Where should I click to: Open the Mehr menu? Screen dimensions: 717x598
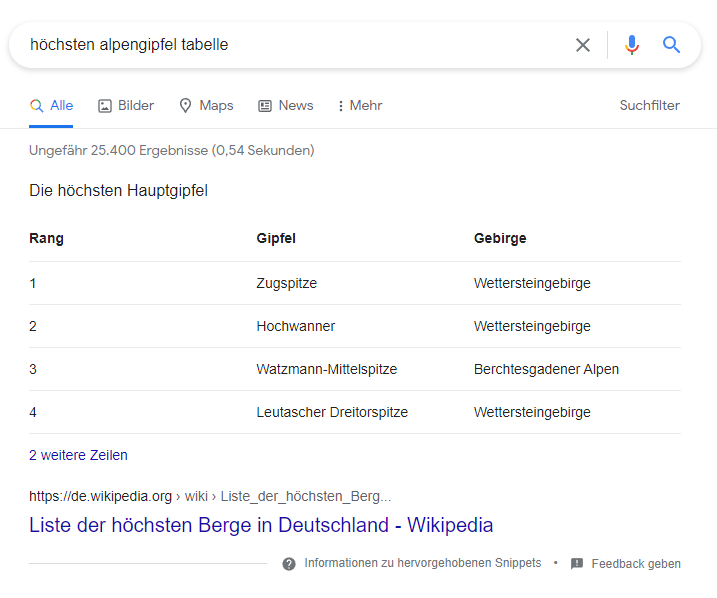(360, 106)
